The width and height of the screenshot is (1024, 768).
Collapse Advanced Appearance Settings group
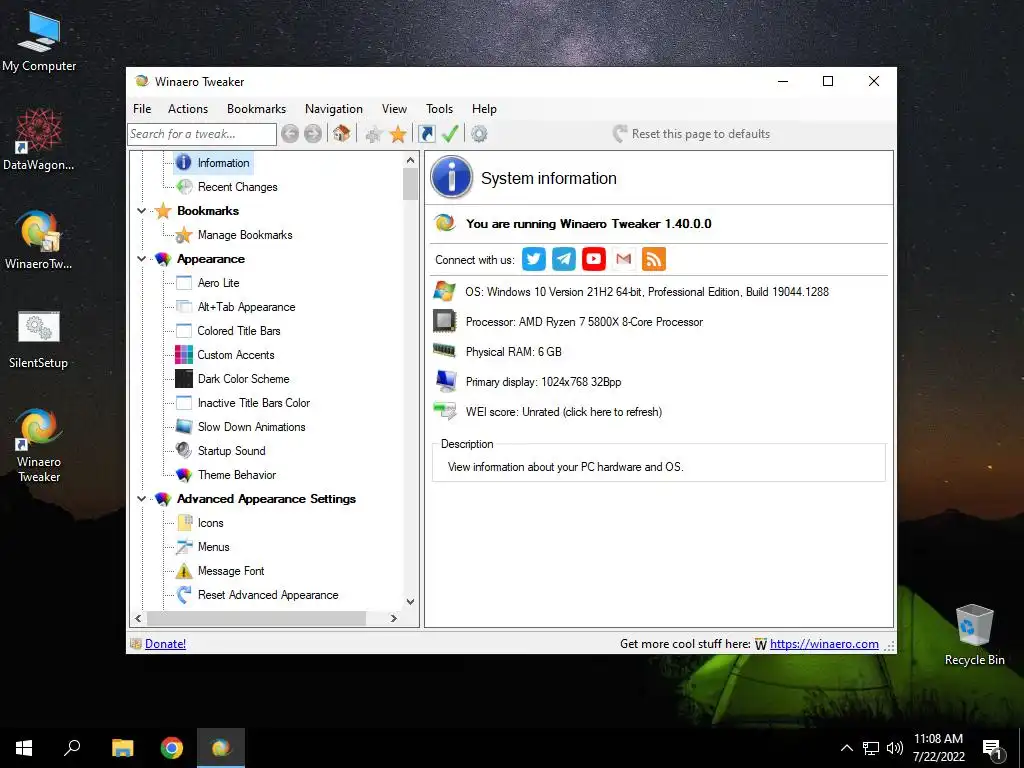tap(141, 499)
